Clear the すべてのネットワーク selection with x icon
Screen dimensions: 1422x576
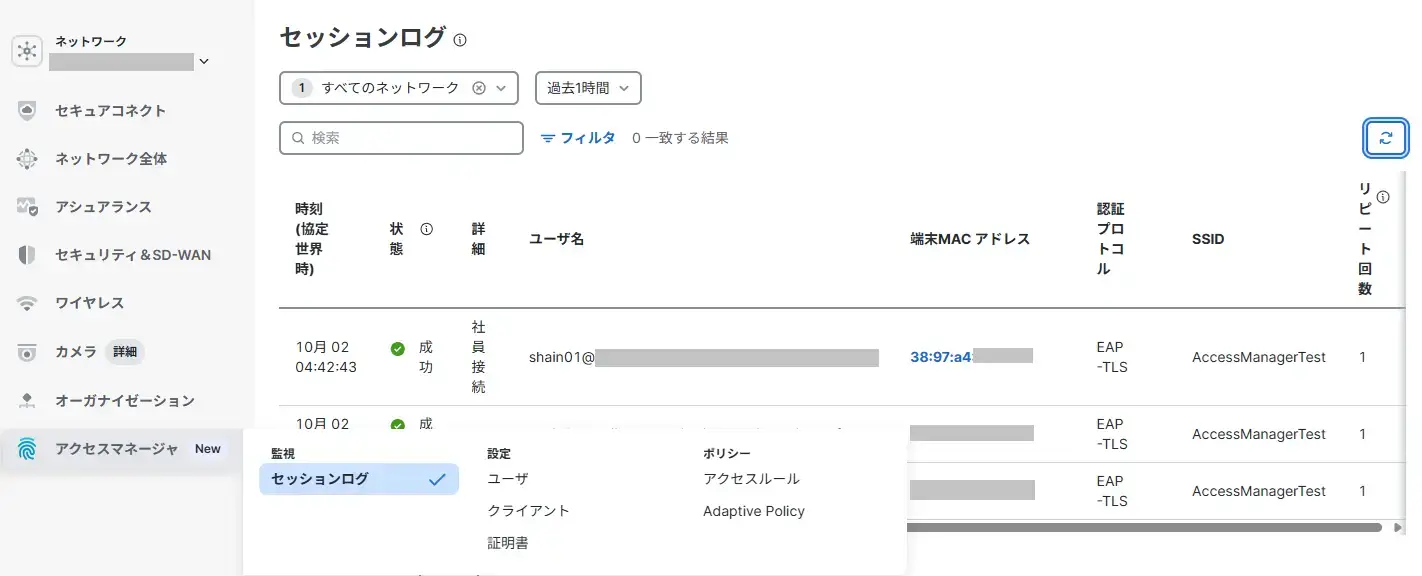pos(479,88)
